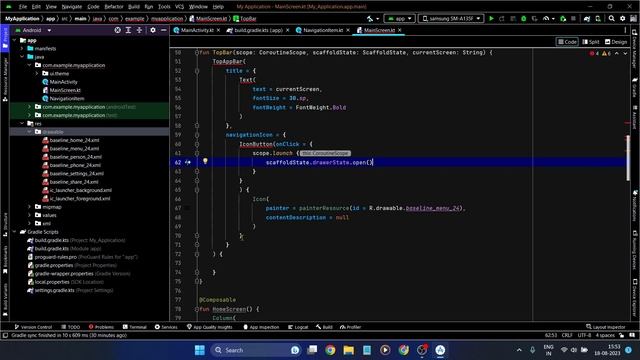Click Select Opened File target icon
The image size is (640, 360).
pos(118,30)
